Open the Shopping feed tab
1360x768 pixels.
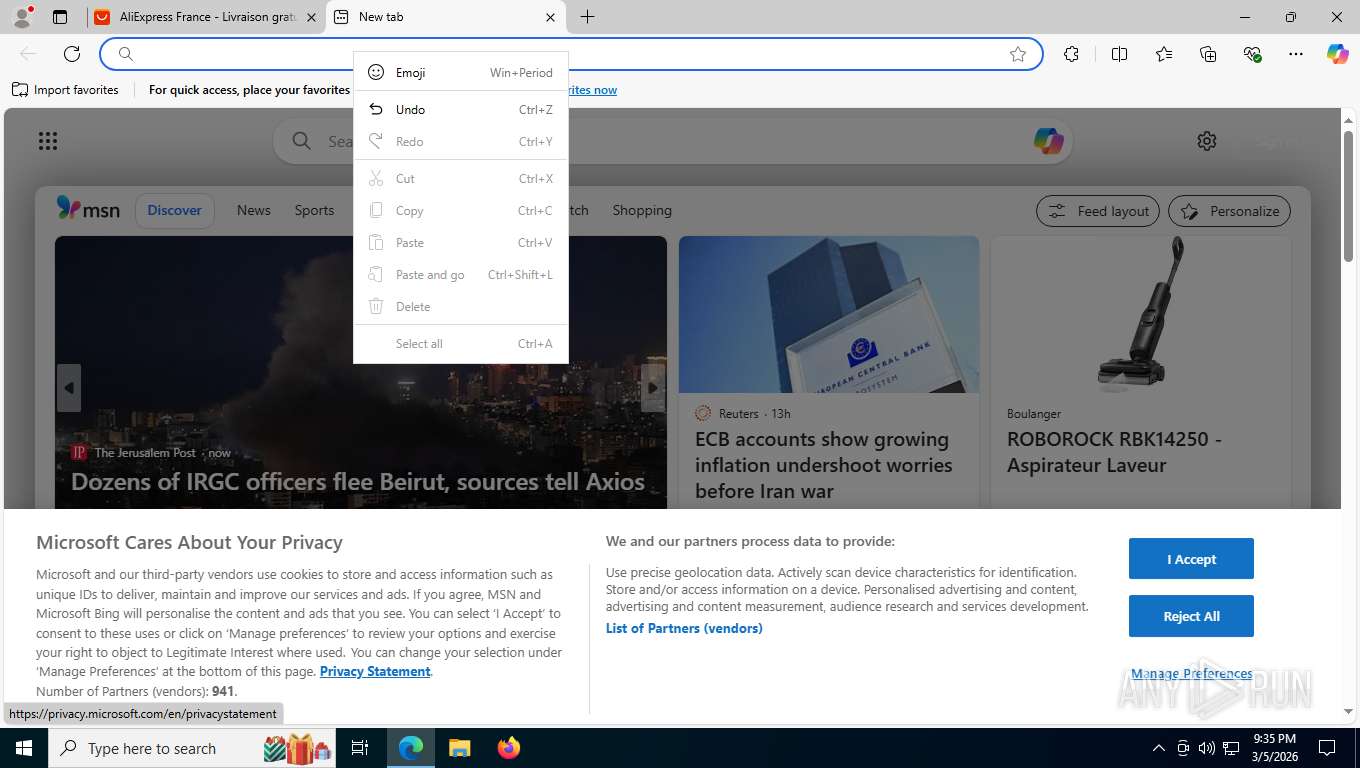(x=642, y=210)
